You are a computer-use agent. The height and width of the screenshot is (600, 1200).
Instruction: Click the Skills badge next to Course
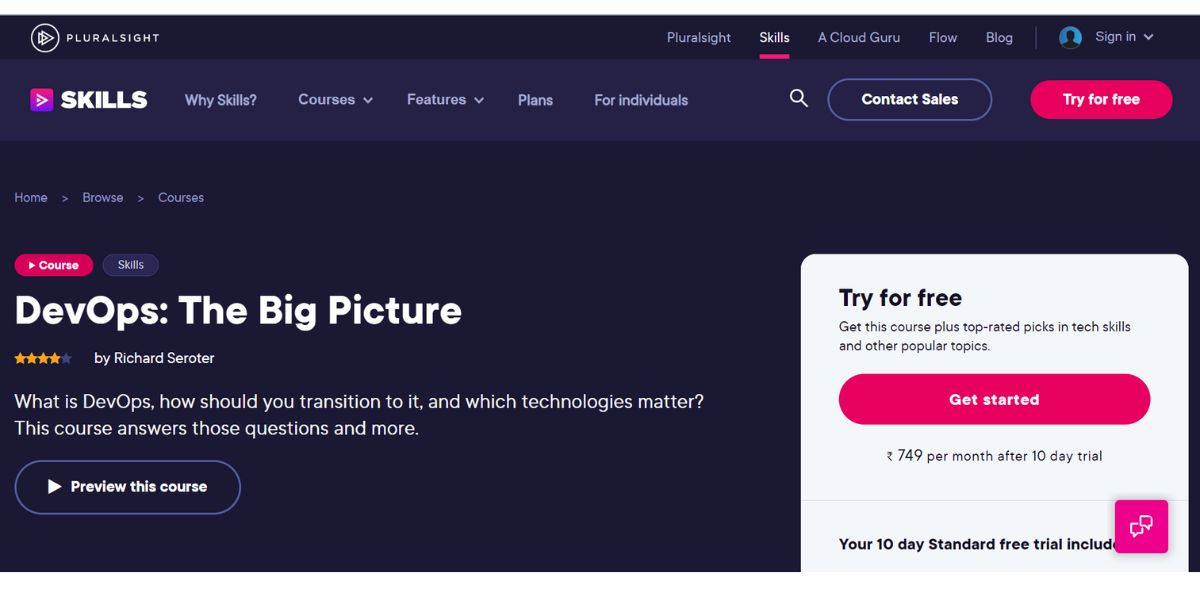[x=130, y=264]
